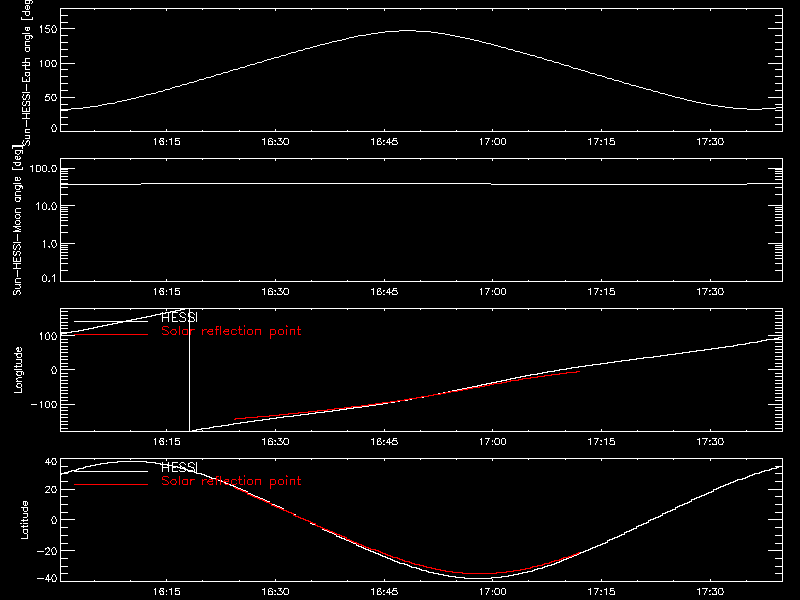Click the Sun-HESSI-Moon angle axis title
The image size is (800, 600).
click(x=17, y=220)
